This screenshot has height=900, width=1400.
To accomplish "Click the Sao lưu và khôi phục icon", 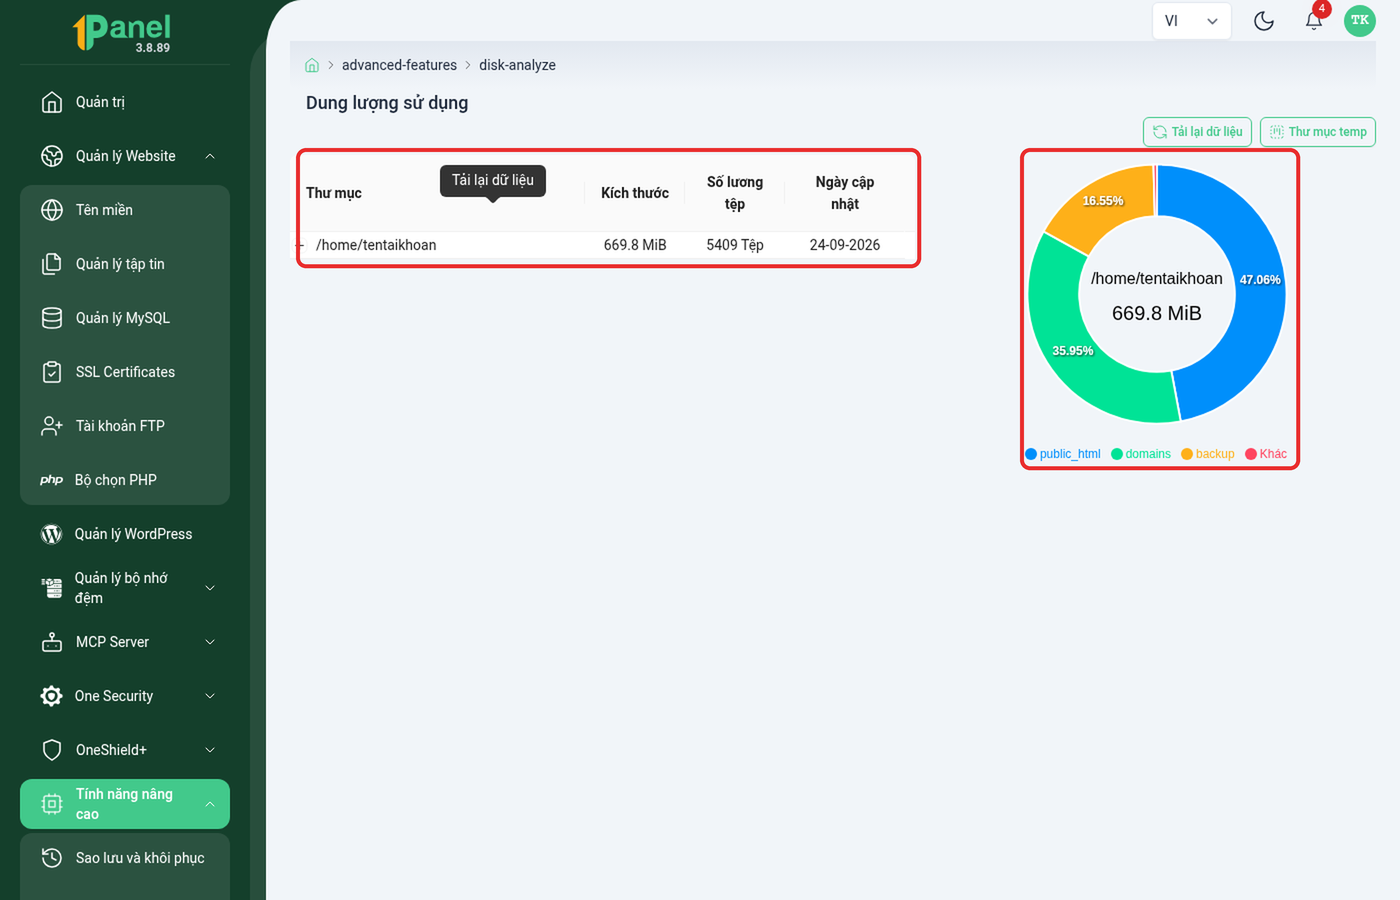I will (x=52, y=858).
